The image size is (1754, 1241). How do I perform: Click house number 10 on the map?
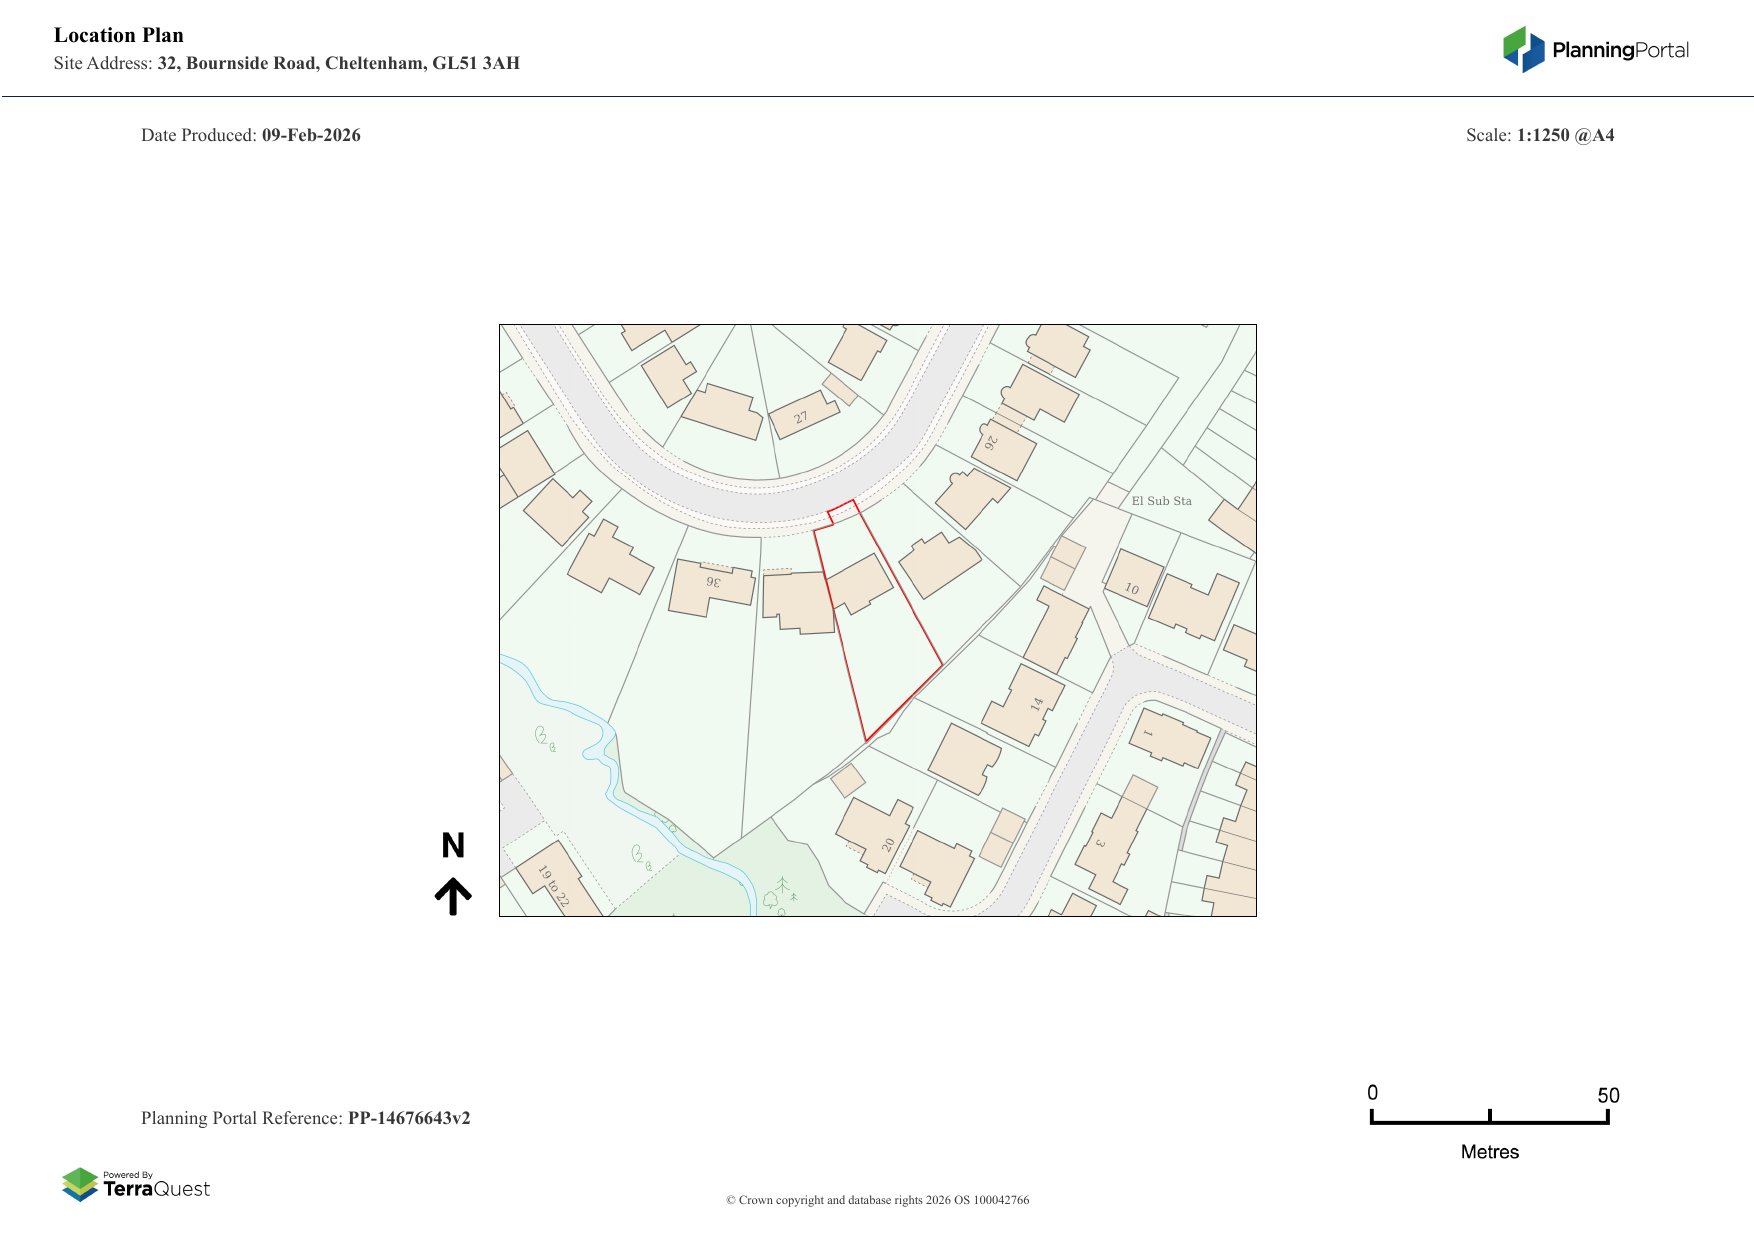pyautogui.click(x=1131, y=588)
